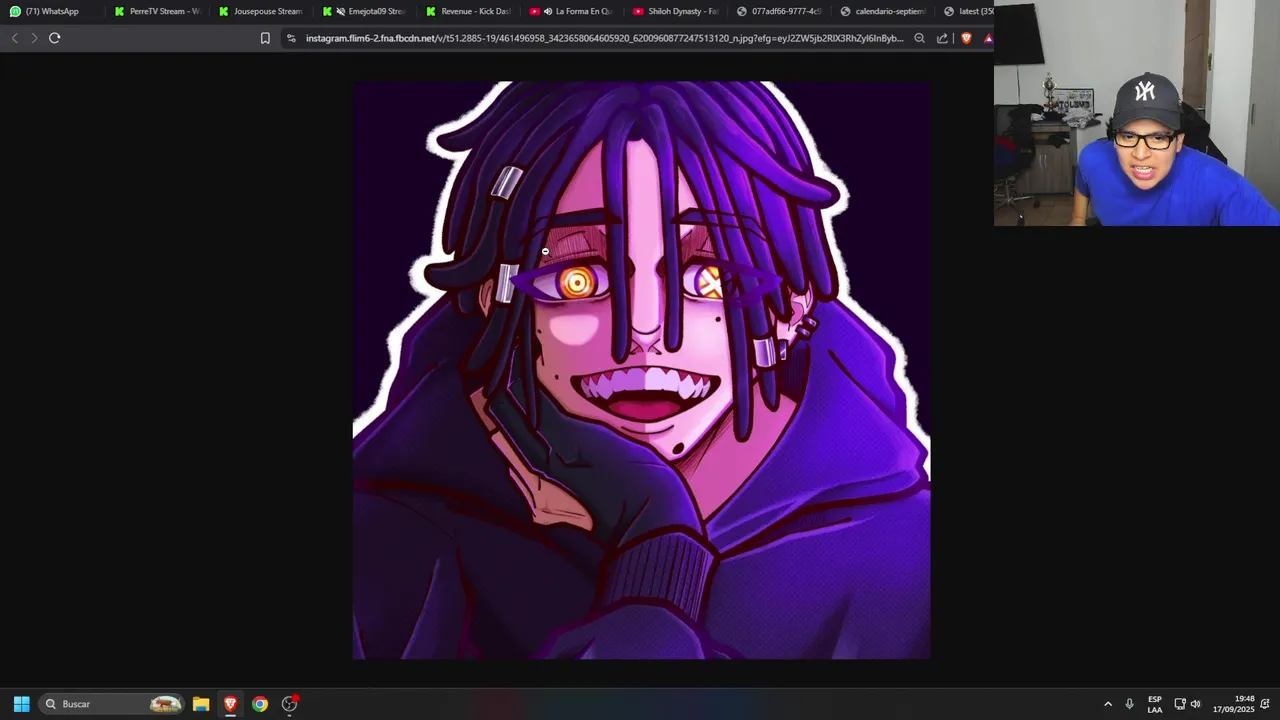Open the Revenue - Kick Dashboard tab
1280x720 pixels.
[x=469, y=11]
